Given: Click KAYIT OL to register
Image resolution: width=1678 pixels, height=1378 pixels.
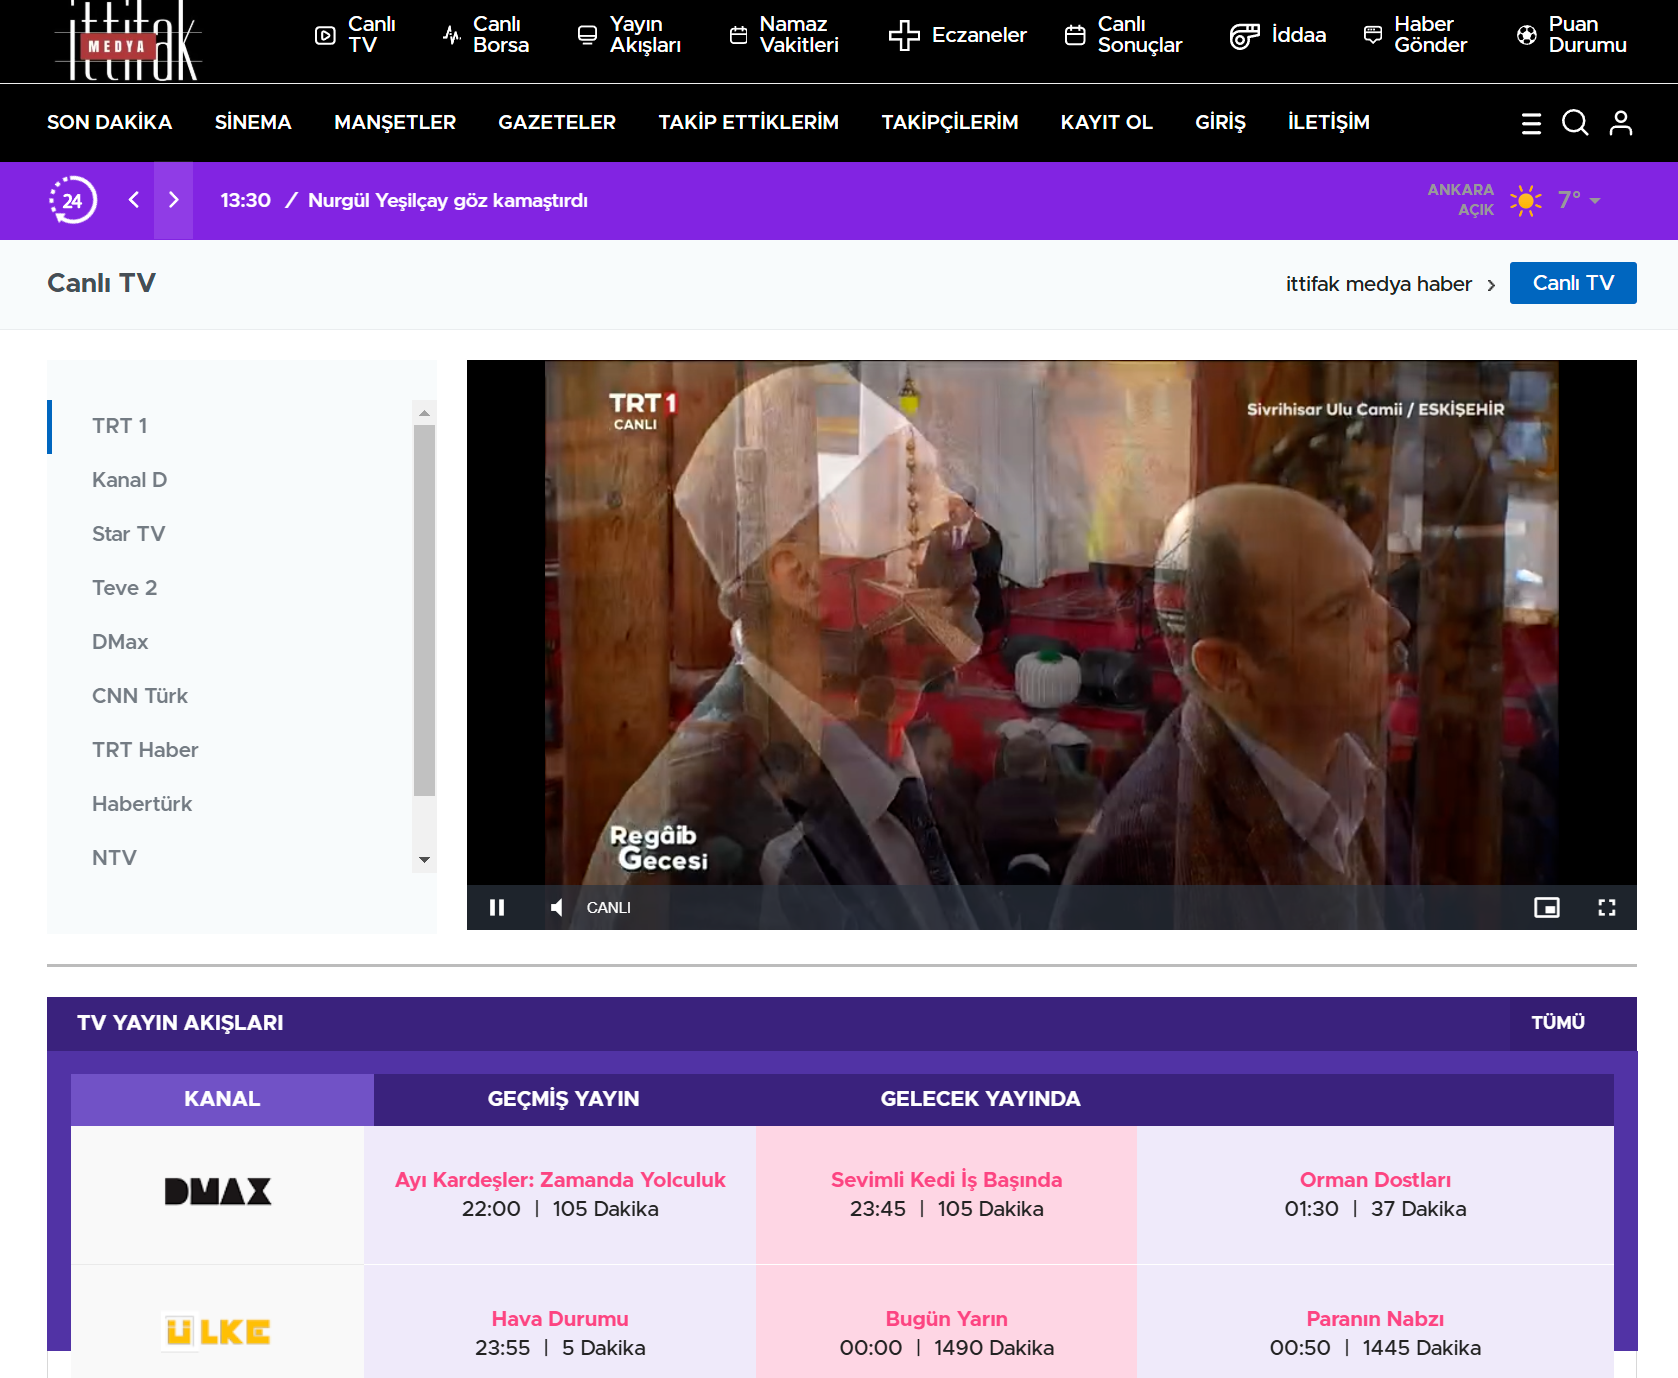Looking at the screenshot, I should click(x=1107, y=122).
